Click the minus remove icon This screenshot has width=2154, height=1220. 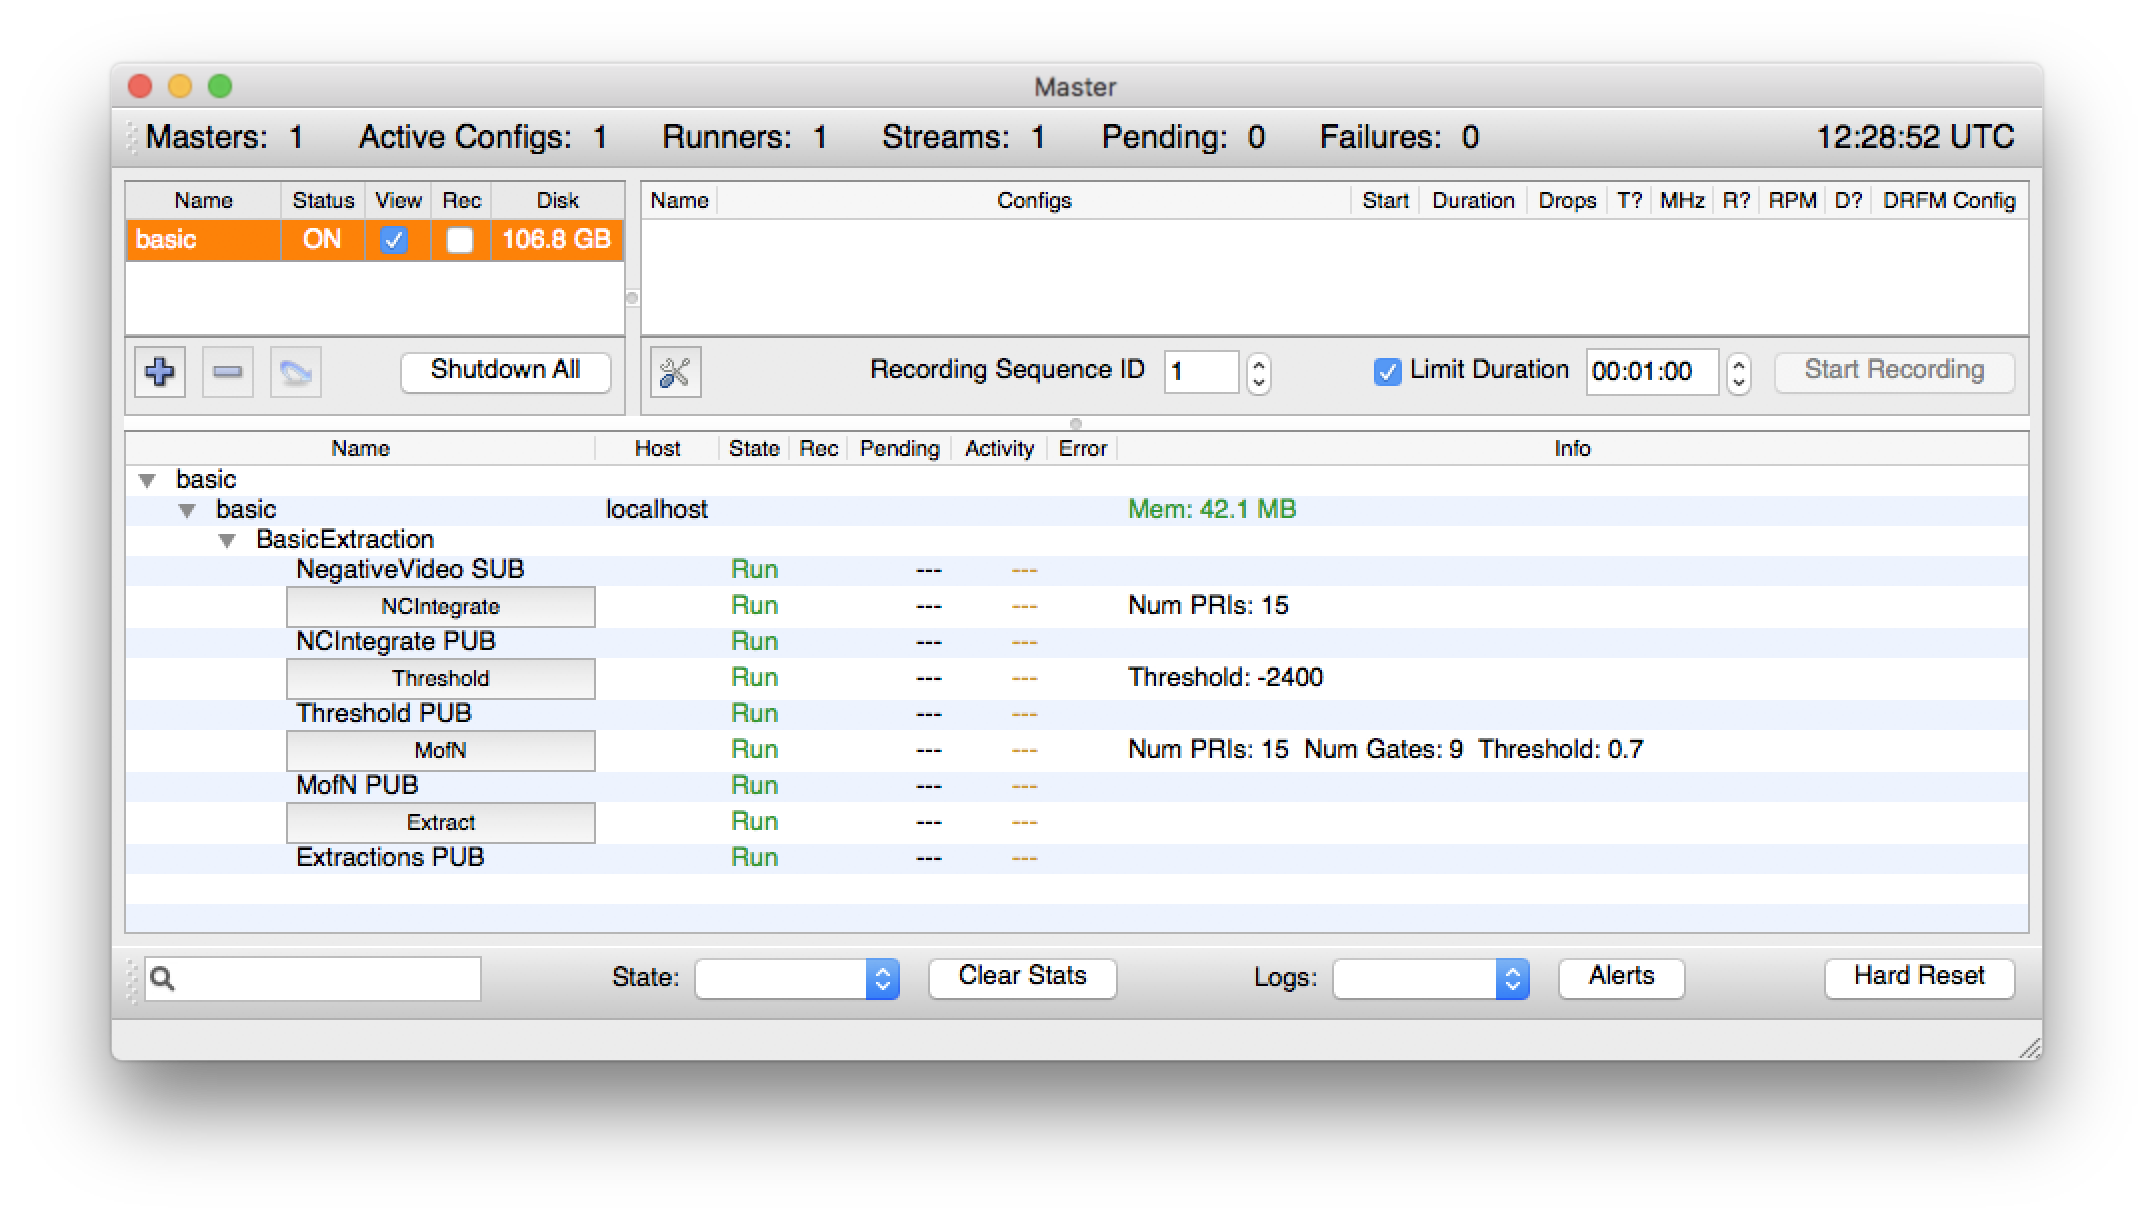click(x=228, y=372)
